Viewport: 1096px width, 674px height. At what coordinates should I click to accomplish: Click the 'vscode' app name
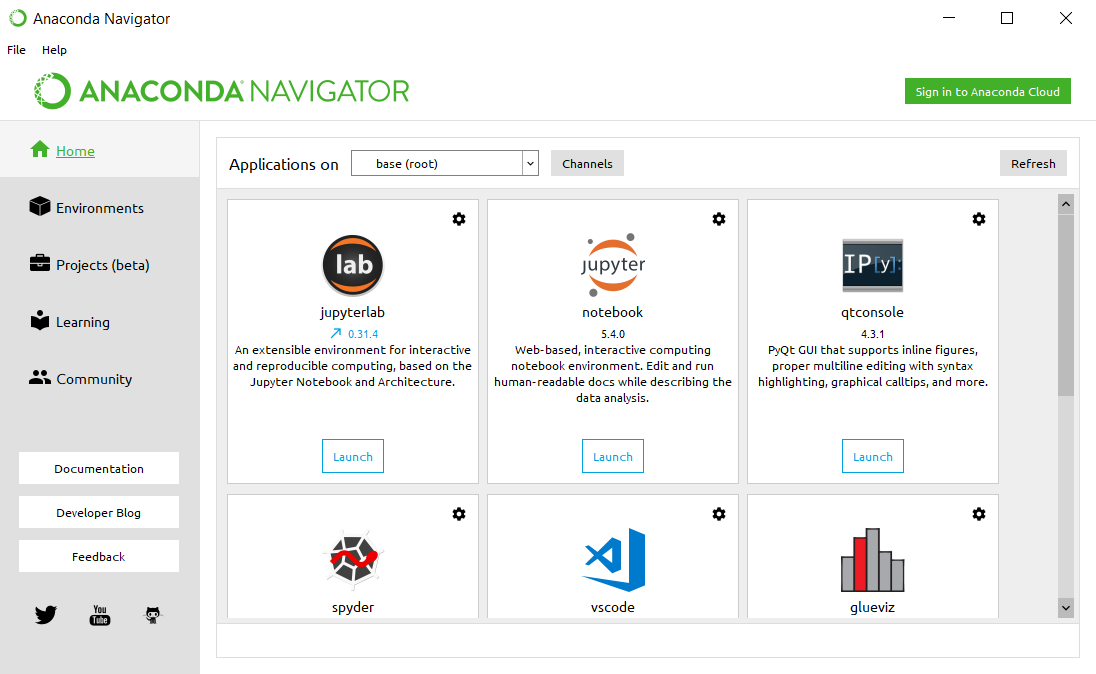click(612, 607)
